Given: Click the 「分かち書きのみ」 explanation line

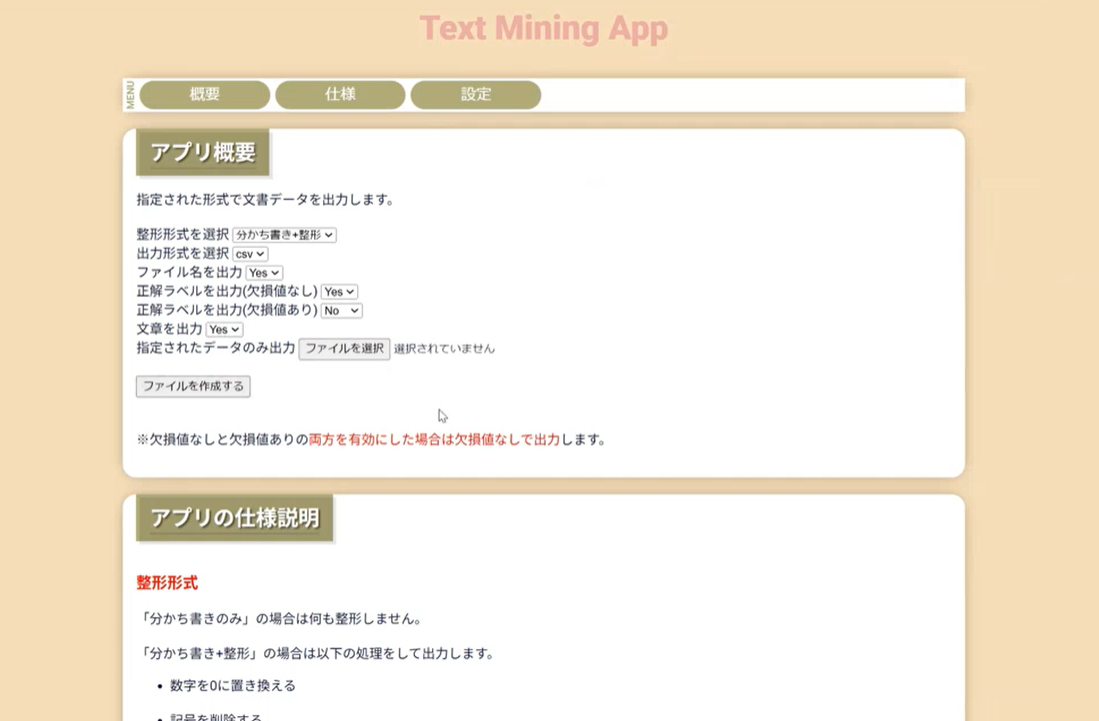Looking at the screenshot, I should (x=280, y=619).
